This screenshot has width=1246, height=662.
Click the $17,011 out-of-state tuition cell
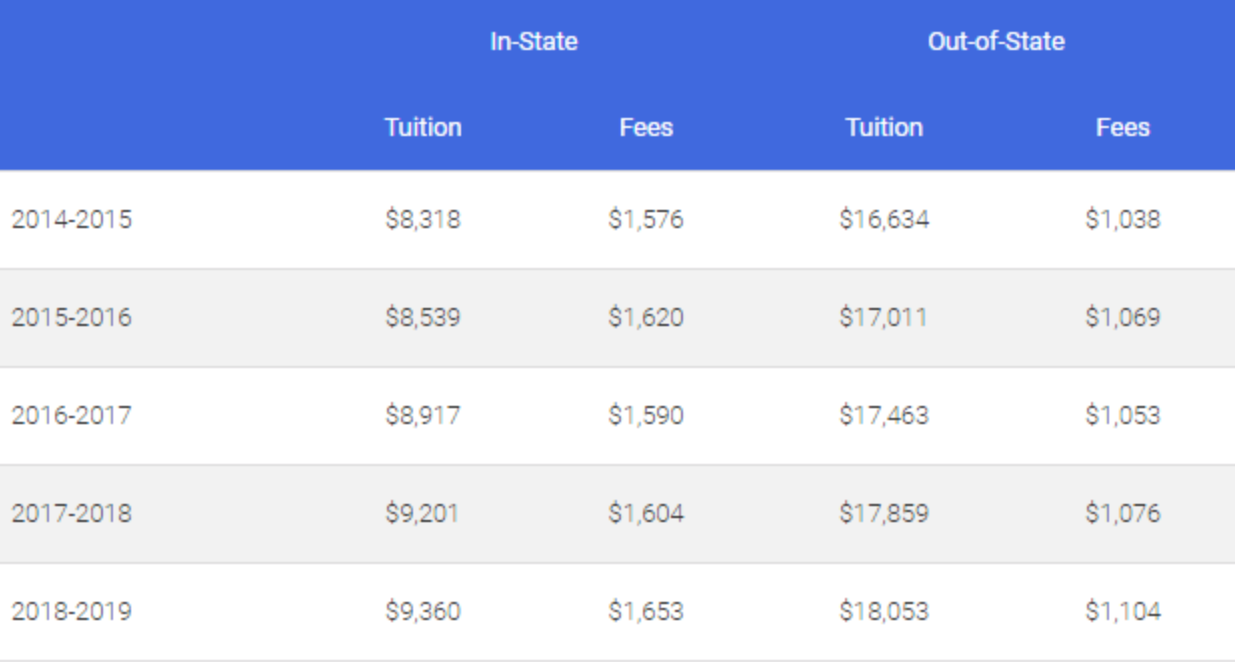[884, 318]
